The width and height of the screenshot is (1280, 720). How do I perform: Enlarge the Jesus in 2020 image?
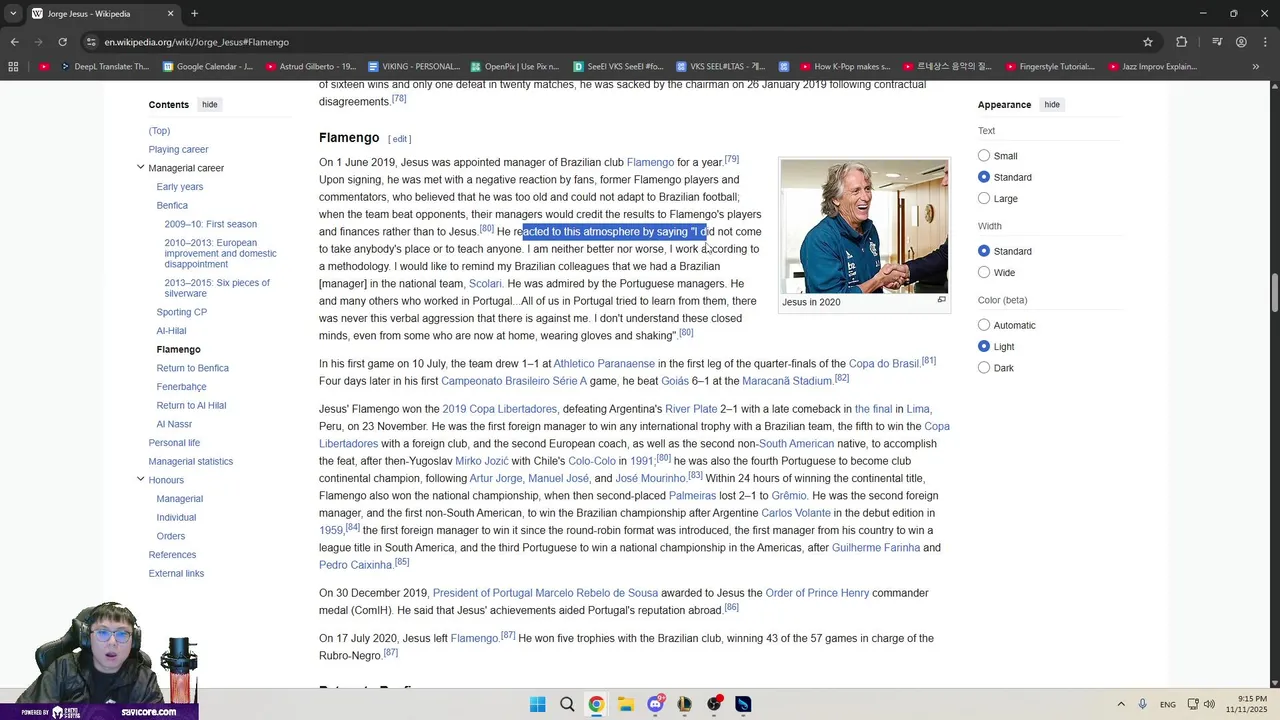coord(941,300)
